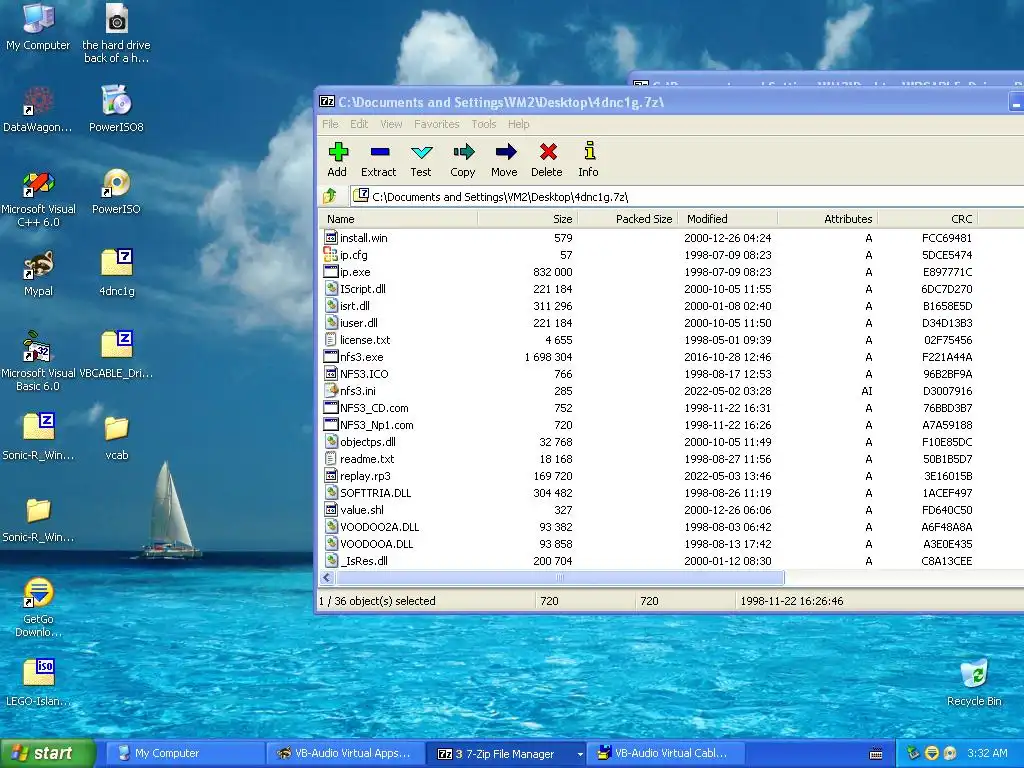Click the horizontal scrollbar left arrow

tap(327, 577)
